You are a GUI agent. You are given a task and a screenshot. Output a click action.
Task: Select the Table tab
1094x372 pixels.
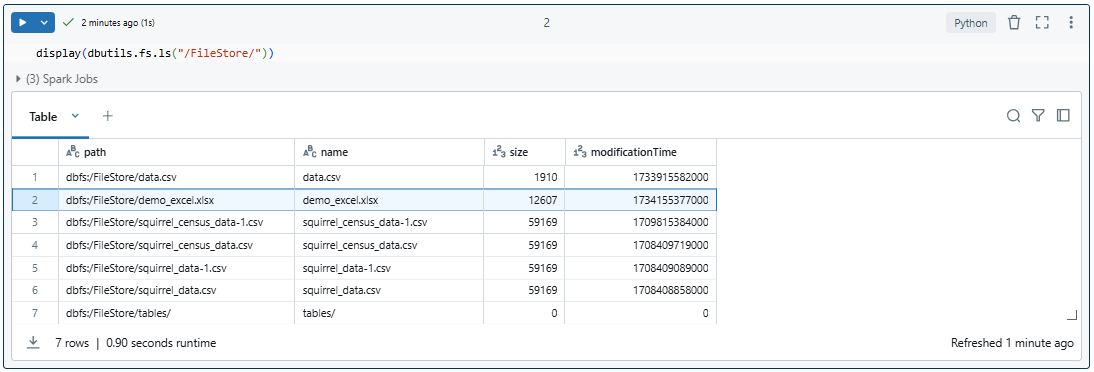tap(43, 117)
